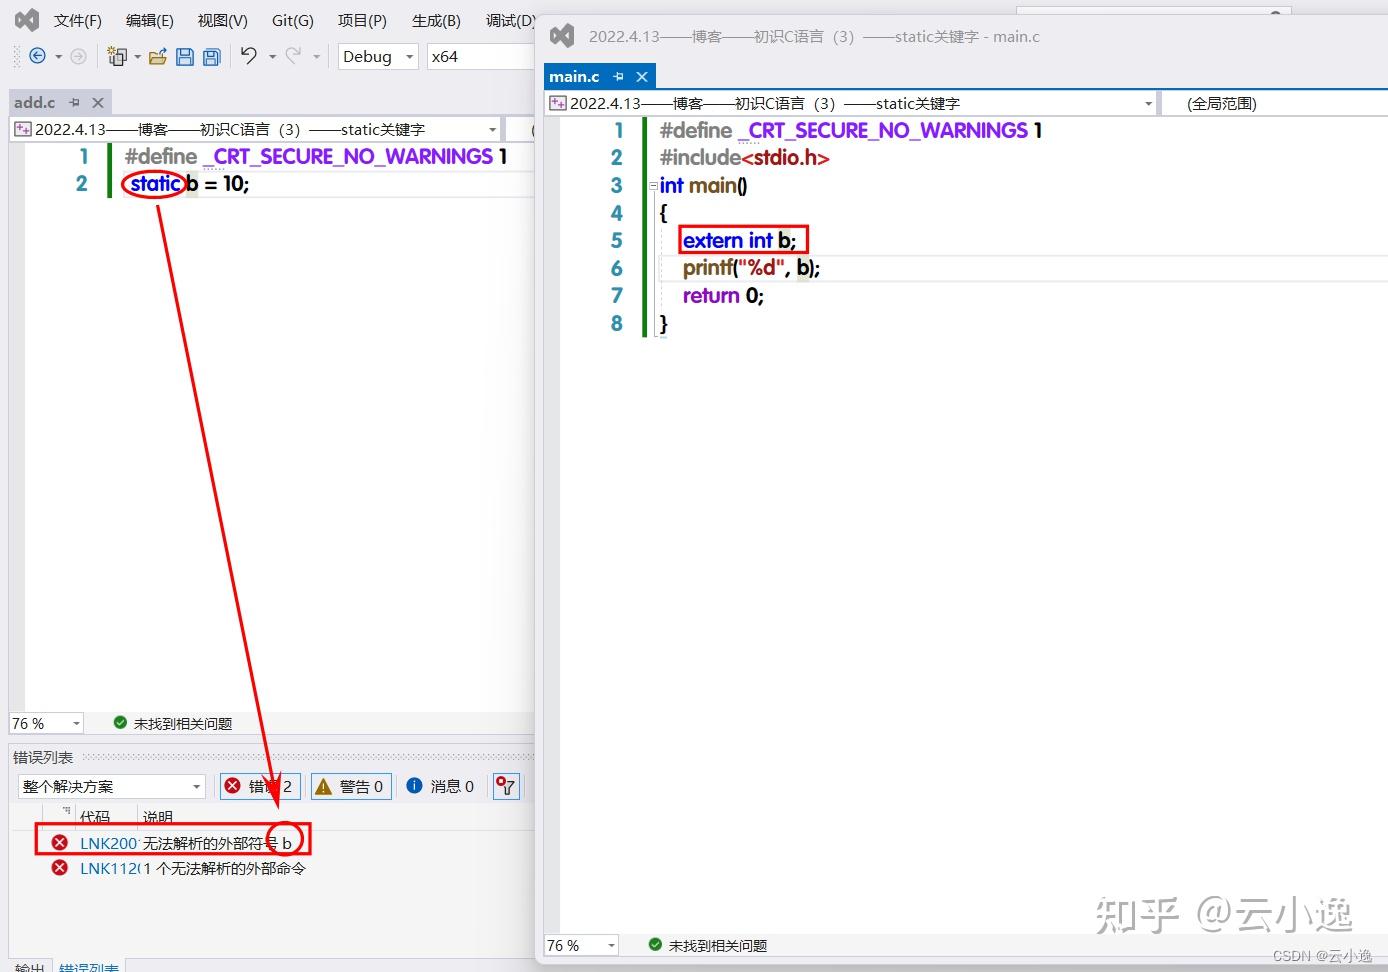
Task: Navigate backward with the blue arrow icon
Action: 37,57
